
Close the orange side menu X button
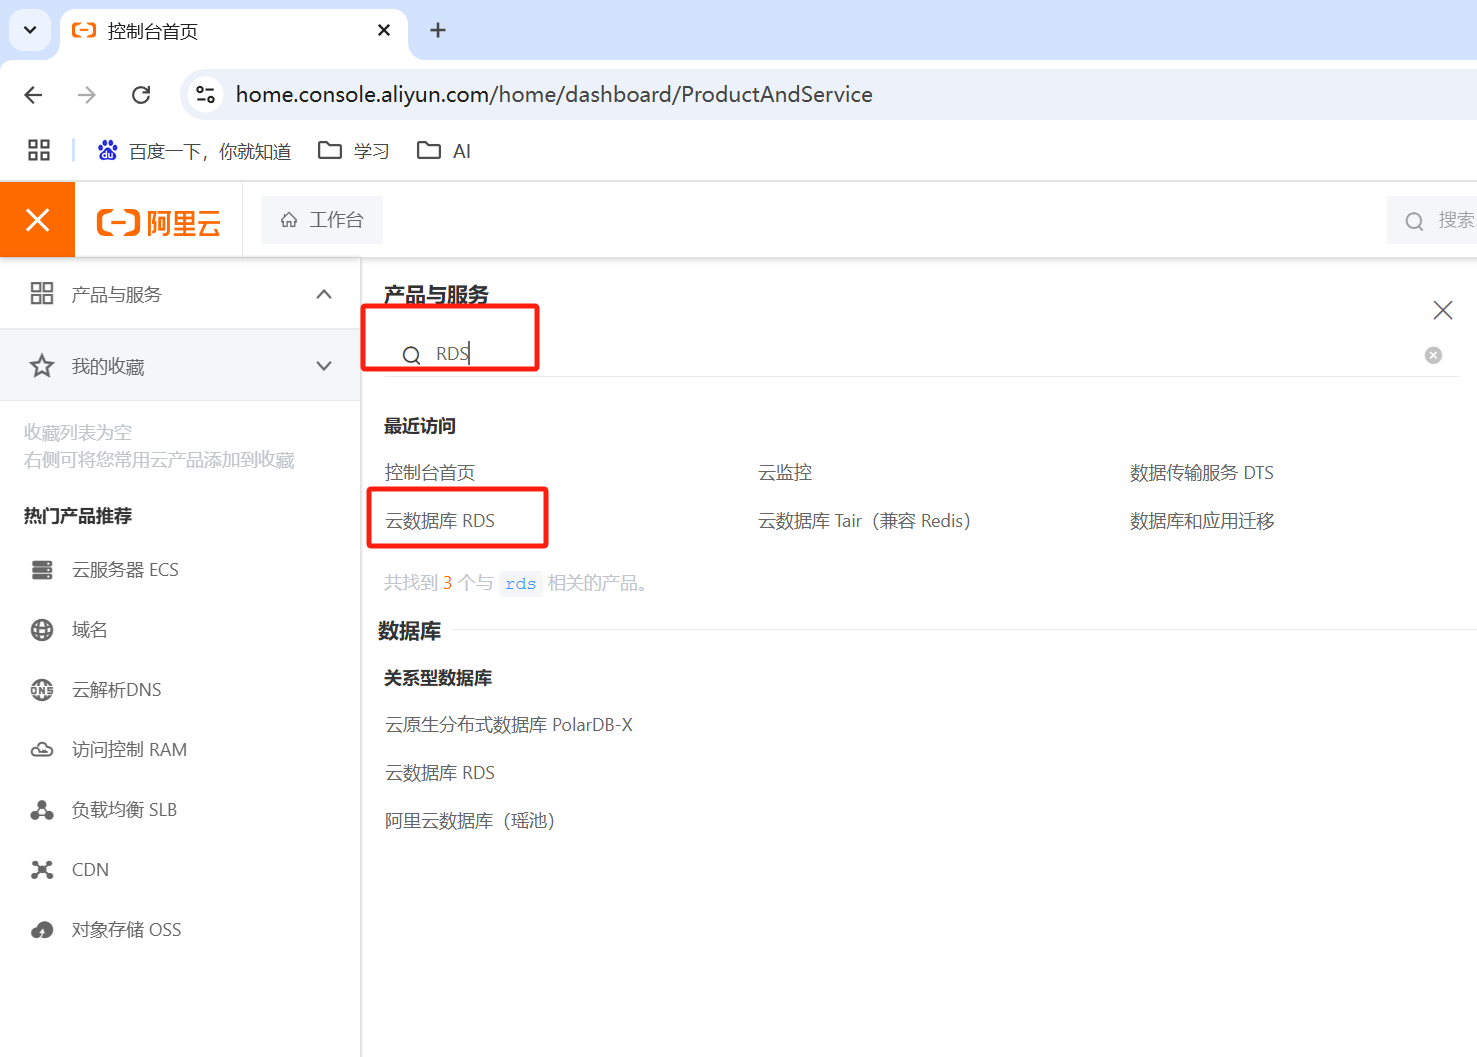tap(37, 220)
